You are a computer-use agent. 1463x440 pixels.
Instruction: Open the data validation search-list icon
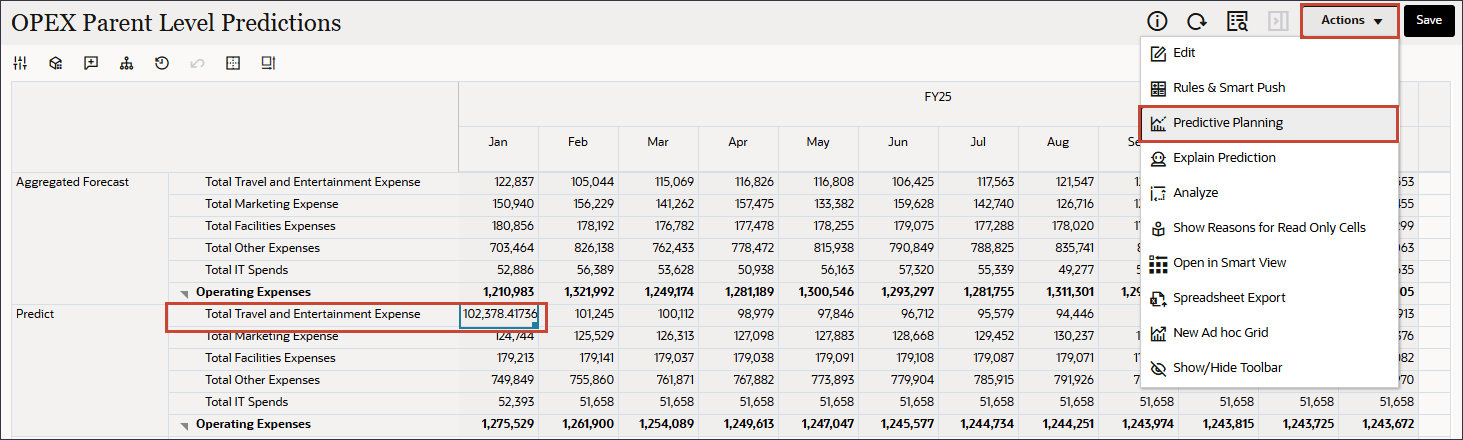click(1237, 21)
